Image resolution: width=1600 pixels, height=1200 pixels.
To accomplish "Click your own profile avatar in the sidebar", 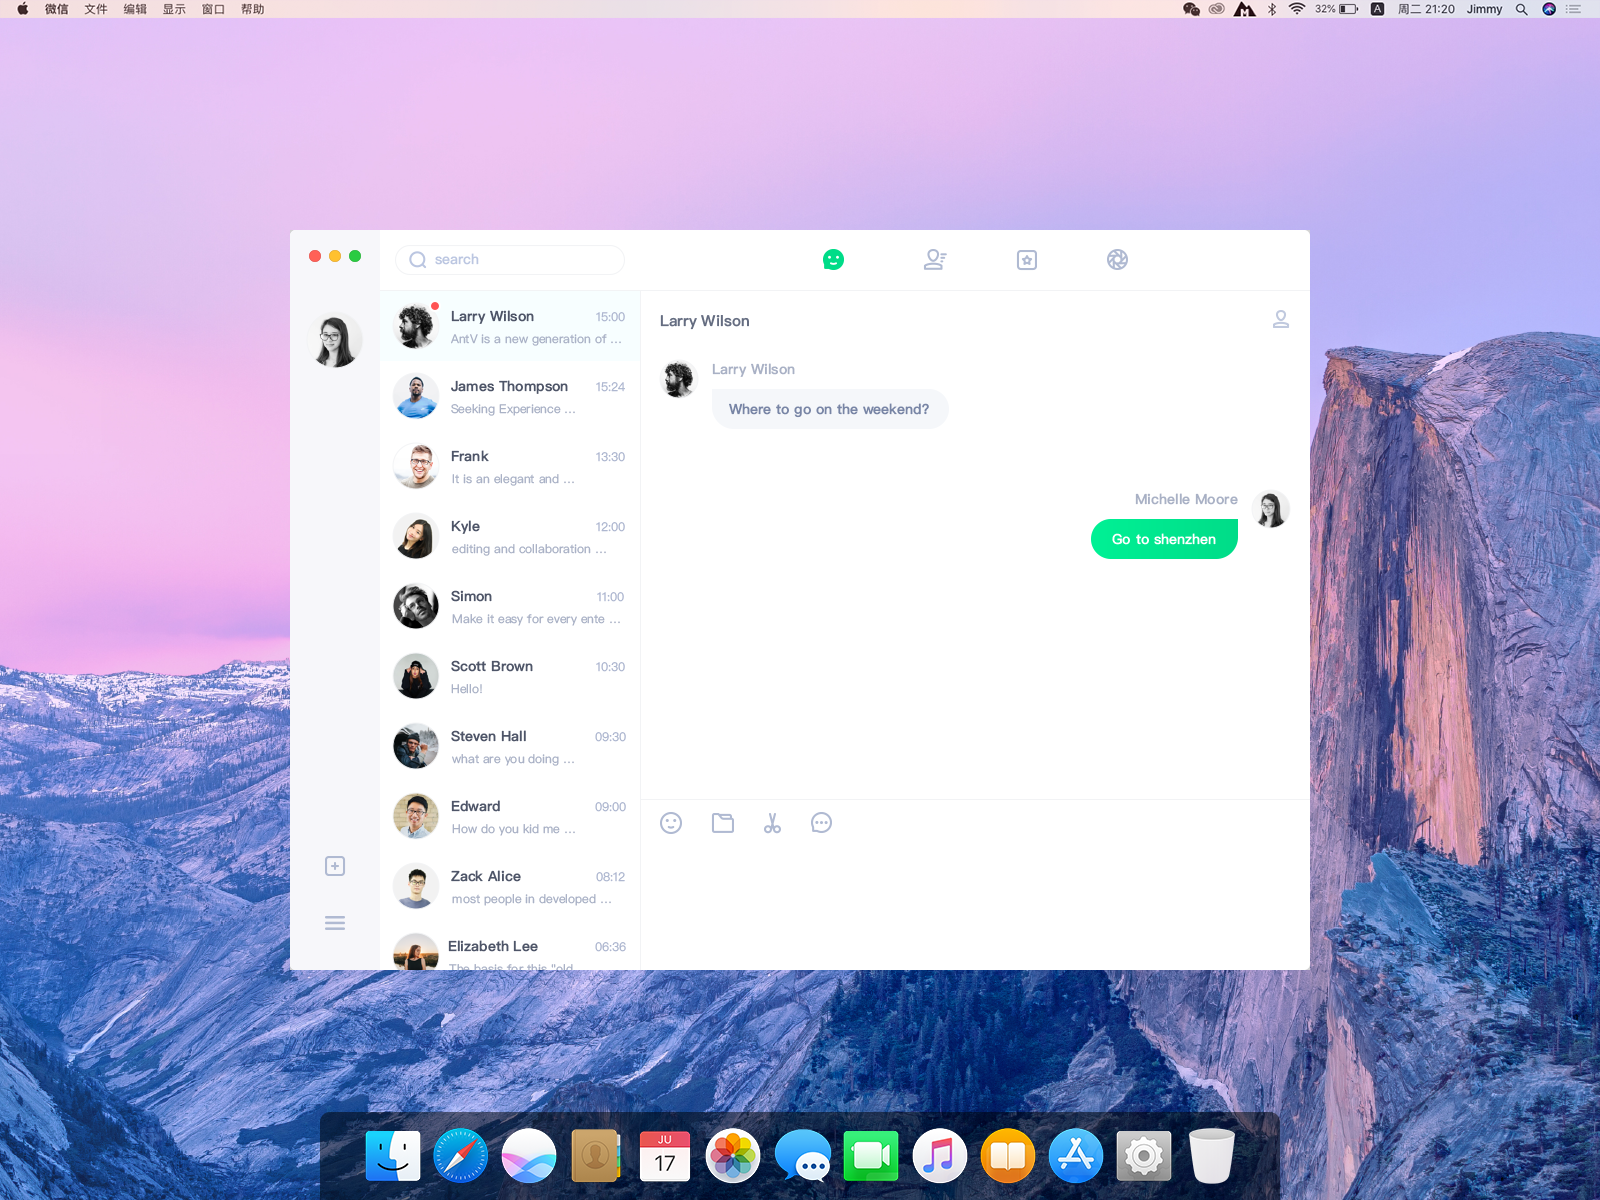I will (x=335, y=340).
